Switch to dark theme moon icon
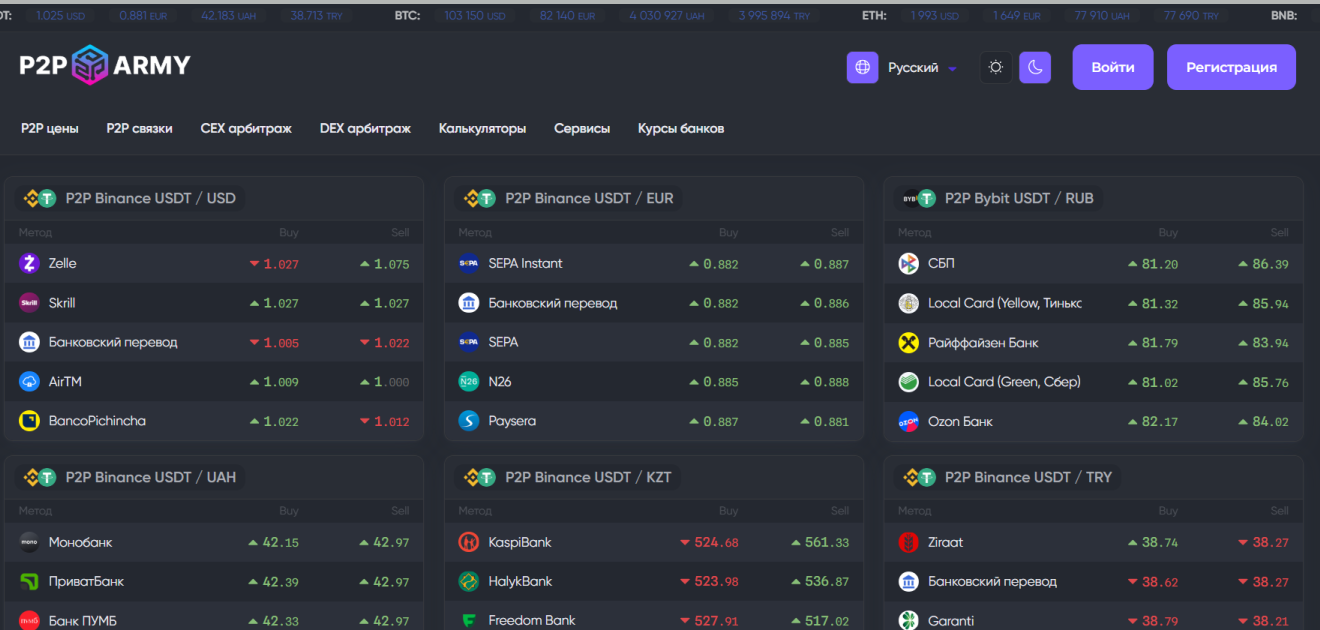The height and width of the screenshot is (630, 1320). (1035, 68)
